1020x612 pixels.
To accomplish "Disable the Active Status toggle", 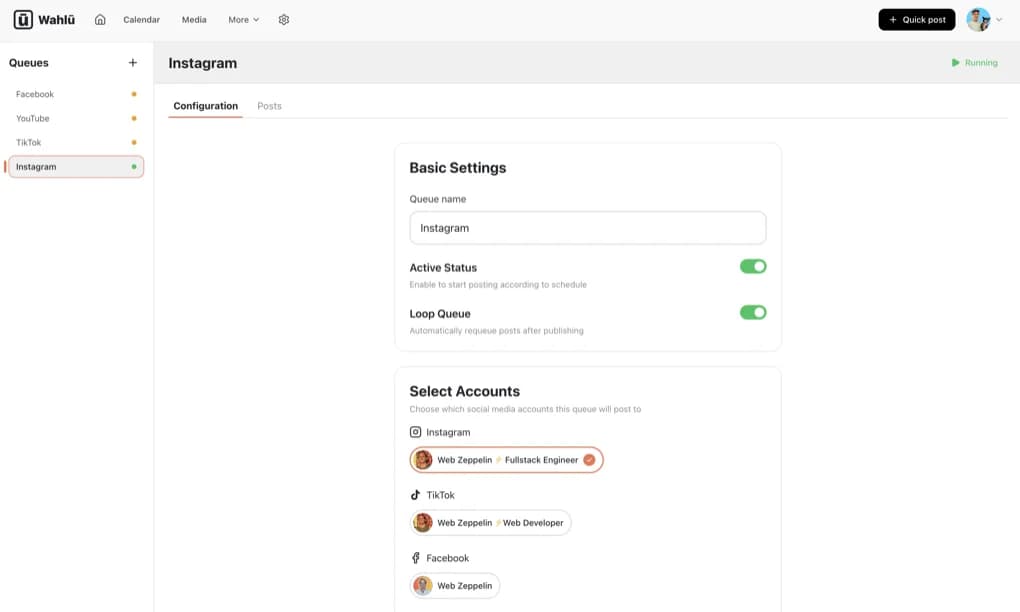I will click(x=751, y=266).
